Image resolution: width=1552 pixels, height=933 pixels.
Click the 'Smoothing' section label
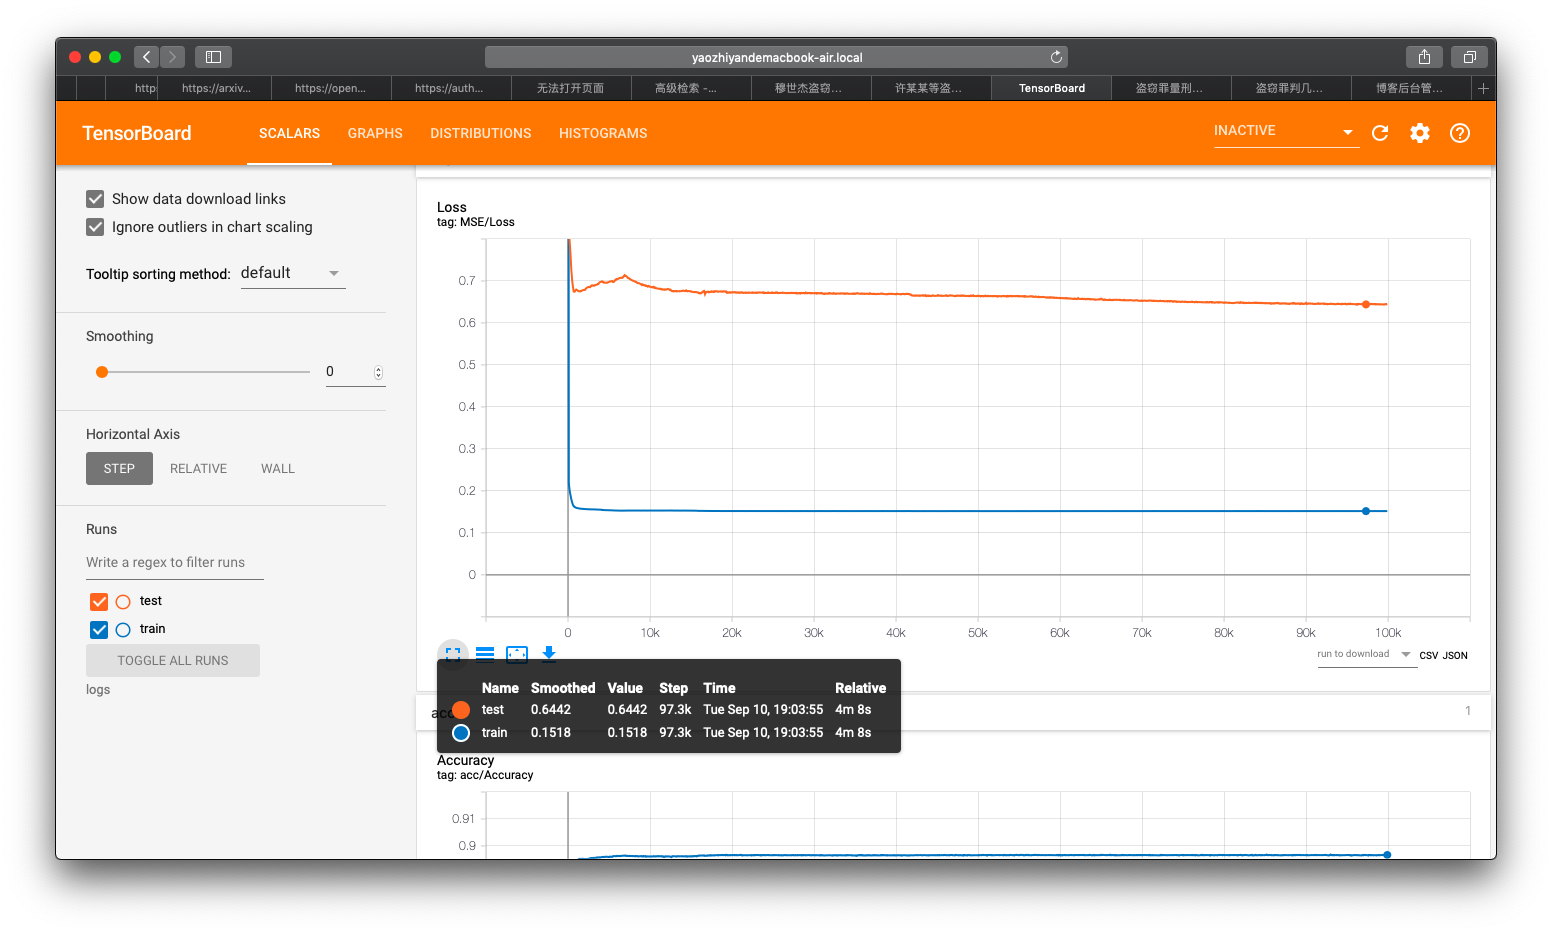[x=120, y=336]
